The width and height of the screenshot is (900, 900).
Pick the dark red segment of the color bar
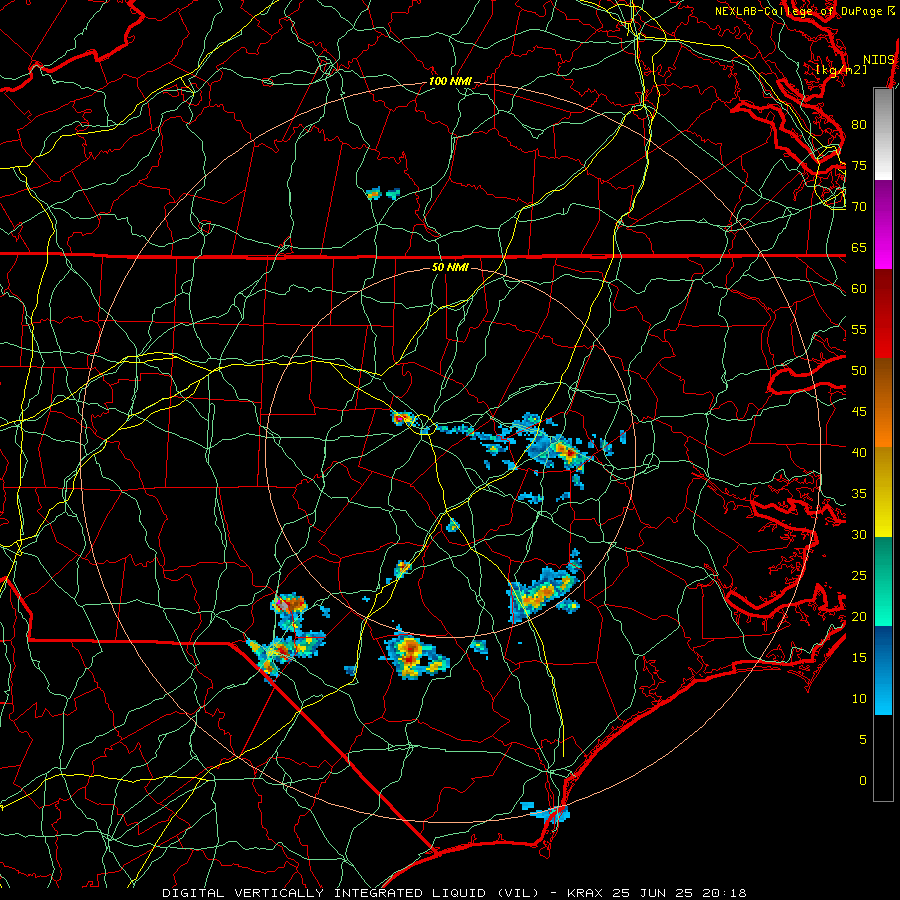tap(883, 314)
